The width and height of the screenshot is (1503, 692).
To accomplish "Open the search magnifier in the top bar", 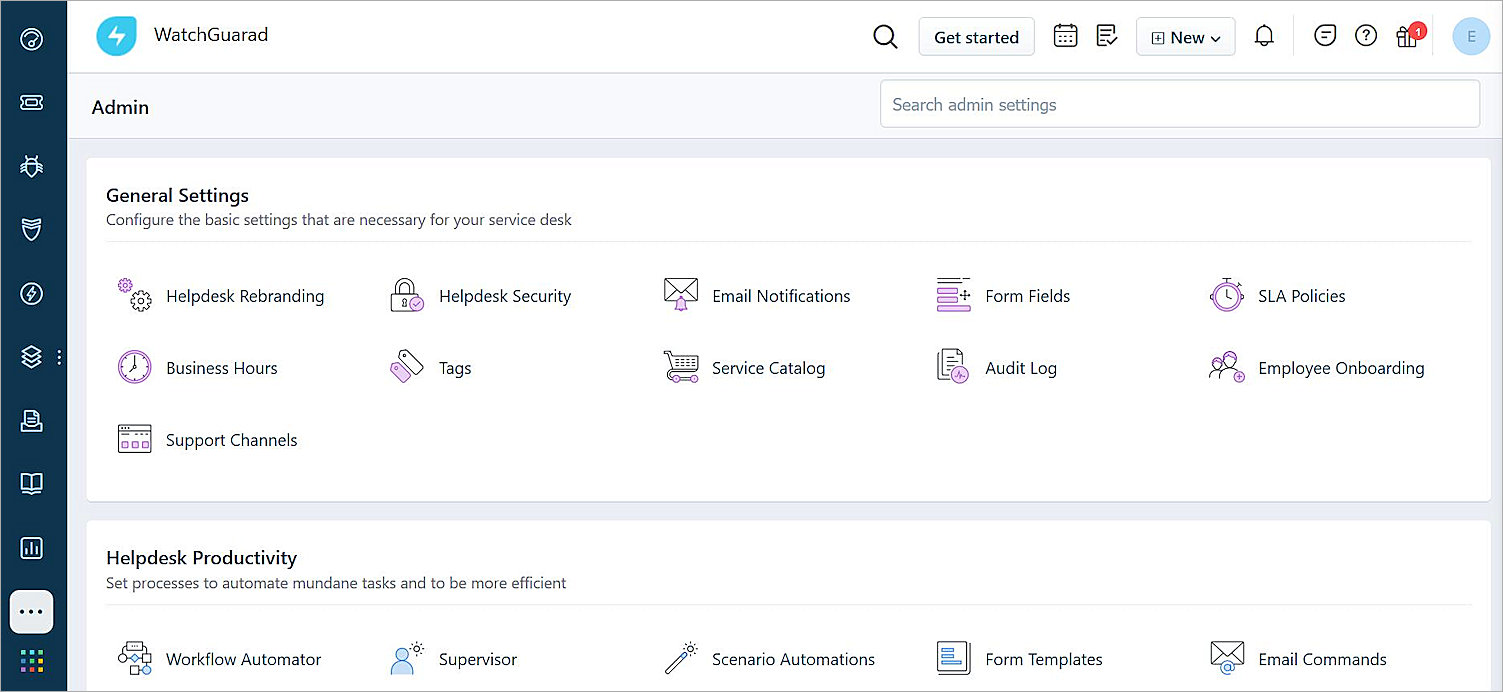I will (x=885, y=36).
